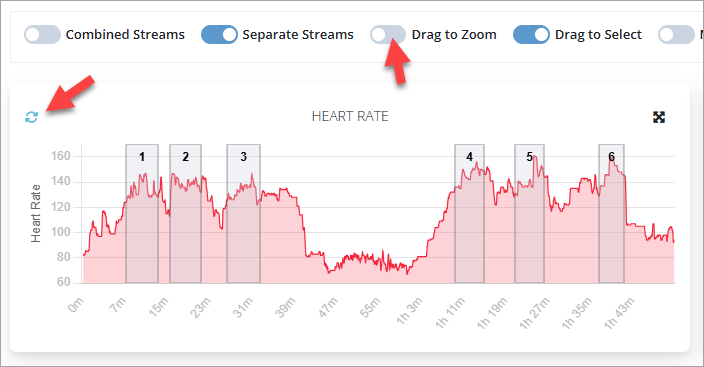Click the Heart Rate y-axis label
The width and height of the screenshot is (704, 367).
point(35,213)
